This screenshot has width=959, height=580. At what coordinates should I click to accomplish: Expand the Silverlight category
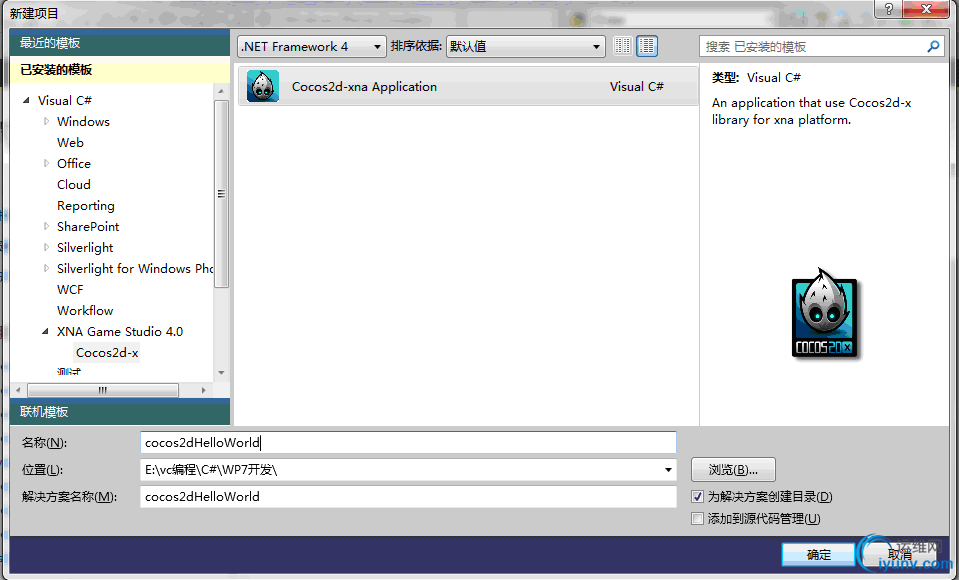tap(46, 247)
